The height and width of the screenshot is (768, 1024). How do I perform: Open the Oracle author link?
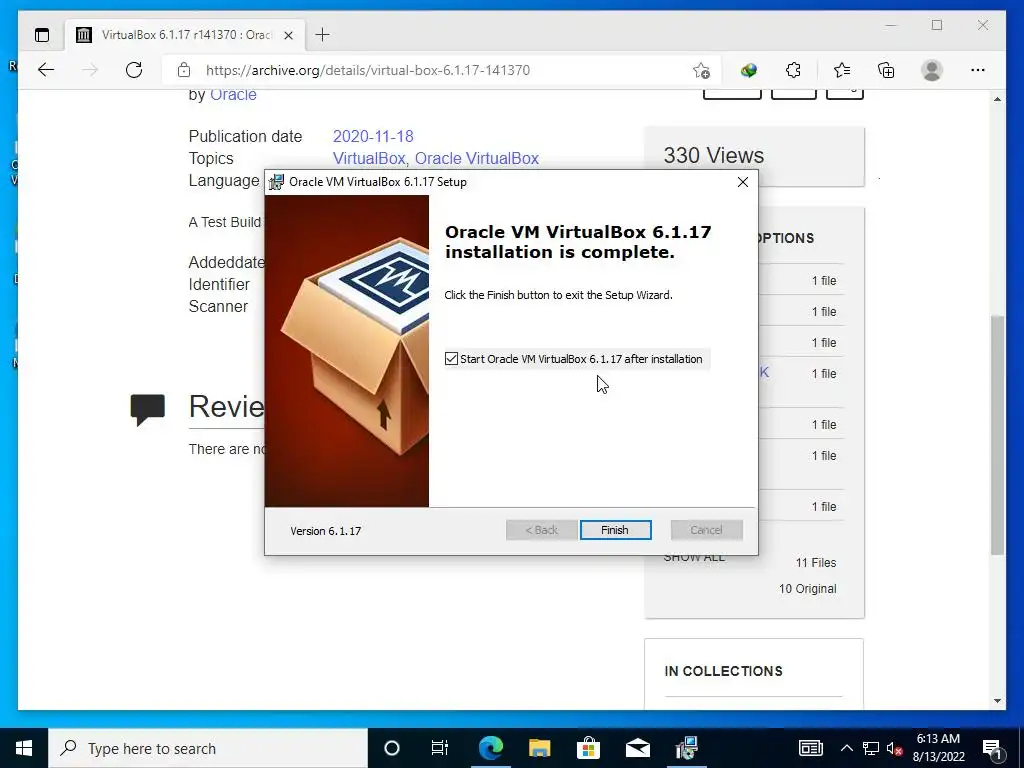[233, 95]
